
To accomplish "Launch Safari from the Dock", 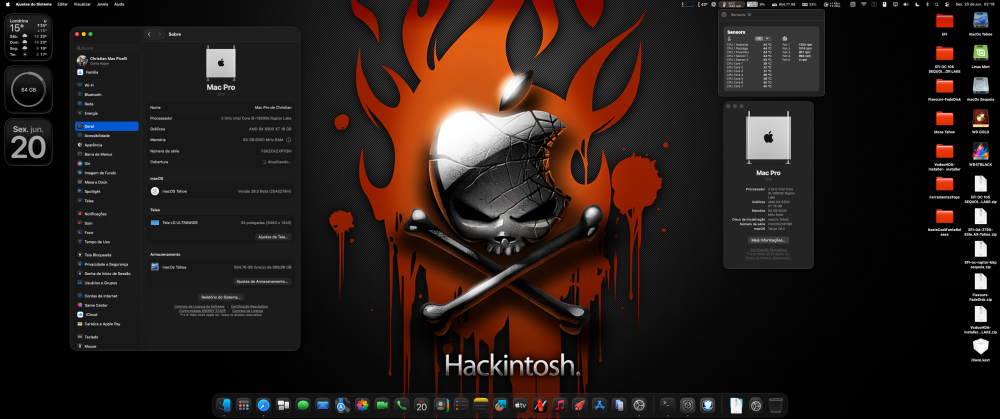I will click(x=263, y=405).
